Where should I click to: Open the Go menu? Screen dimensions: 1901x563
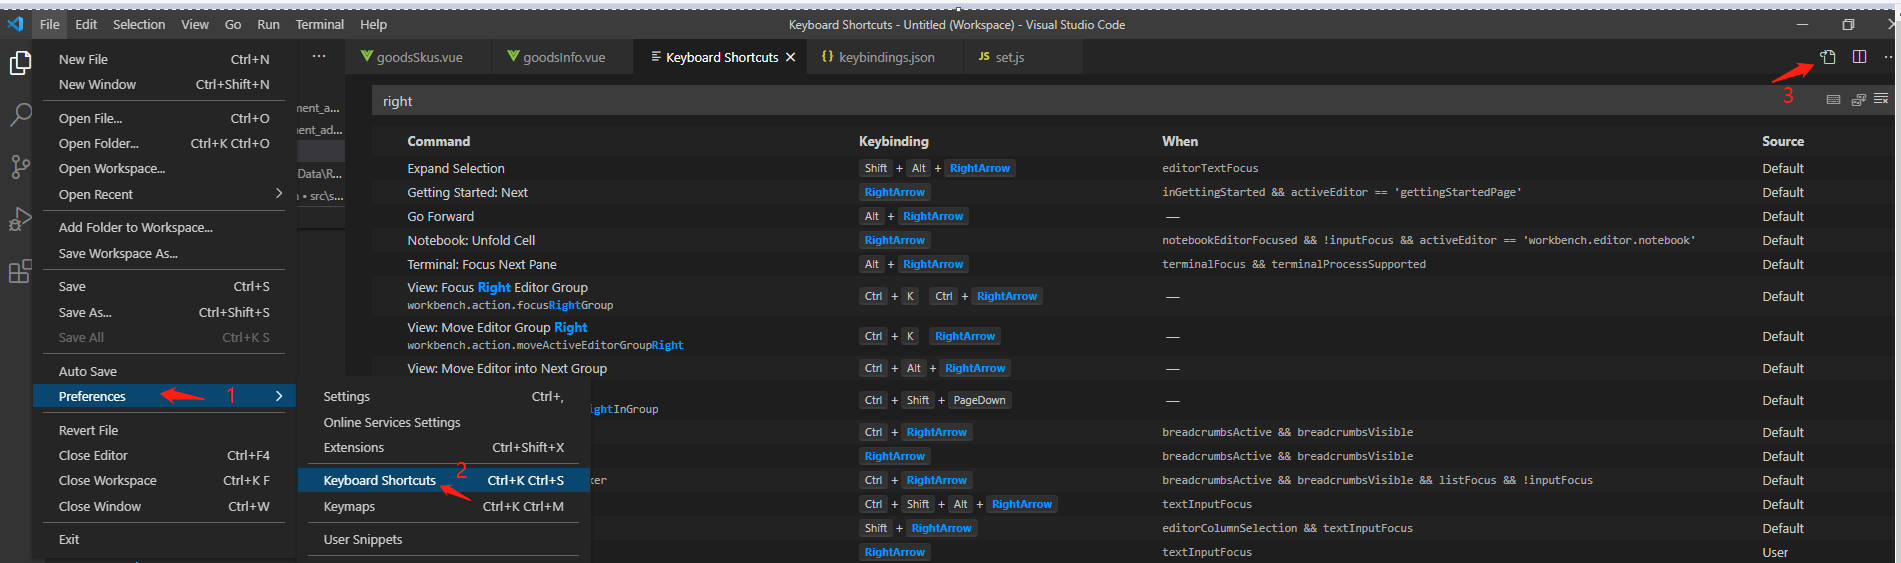tap(233, 24)
